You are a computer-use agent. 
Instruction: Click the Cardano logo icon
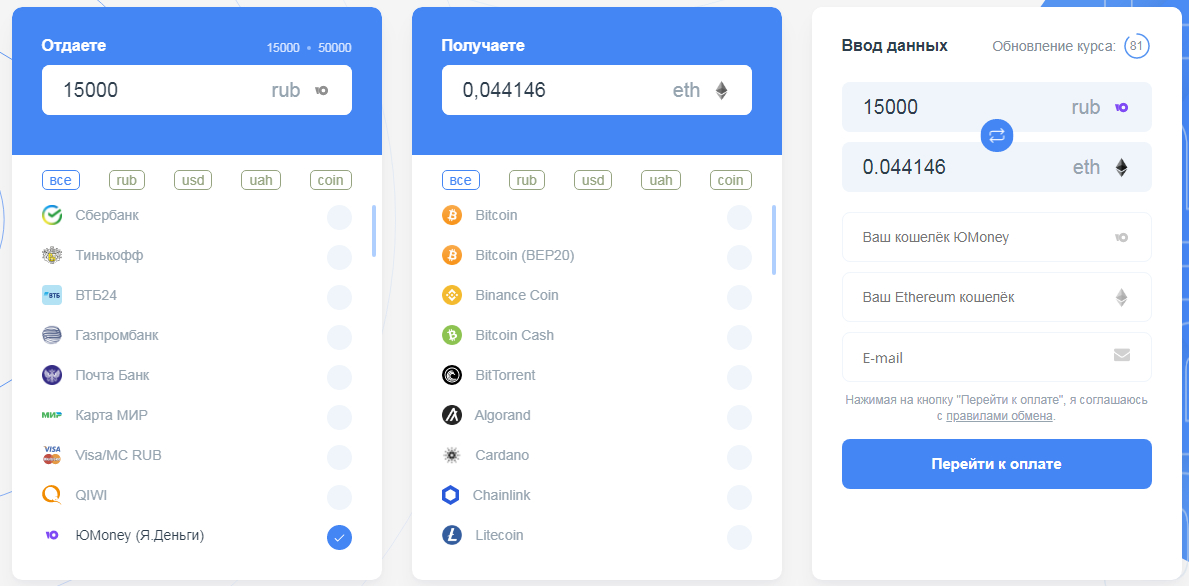point(452,456)
